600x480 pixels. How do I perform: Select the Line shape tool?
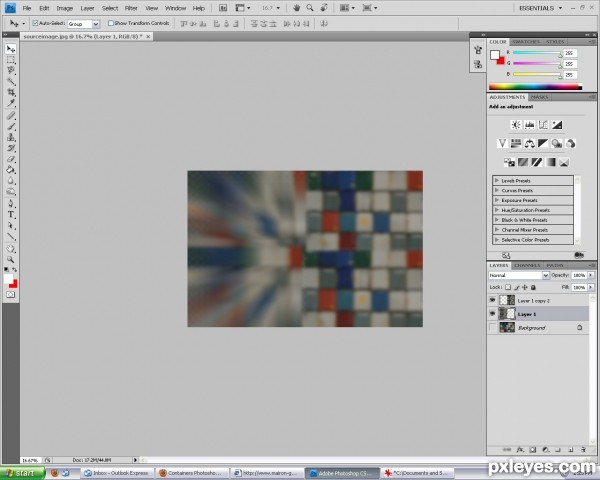(11, 236)
